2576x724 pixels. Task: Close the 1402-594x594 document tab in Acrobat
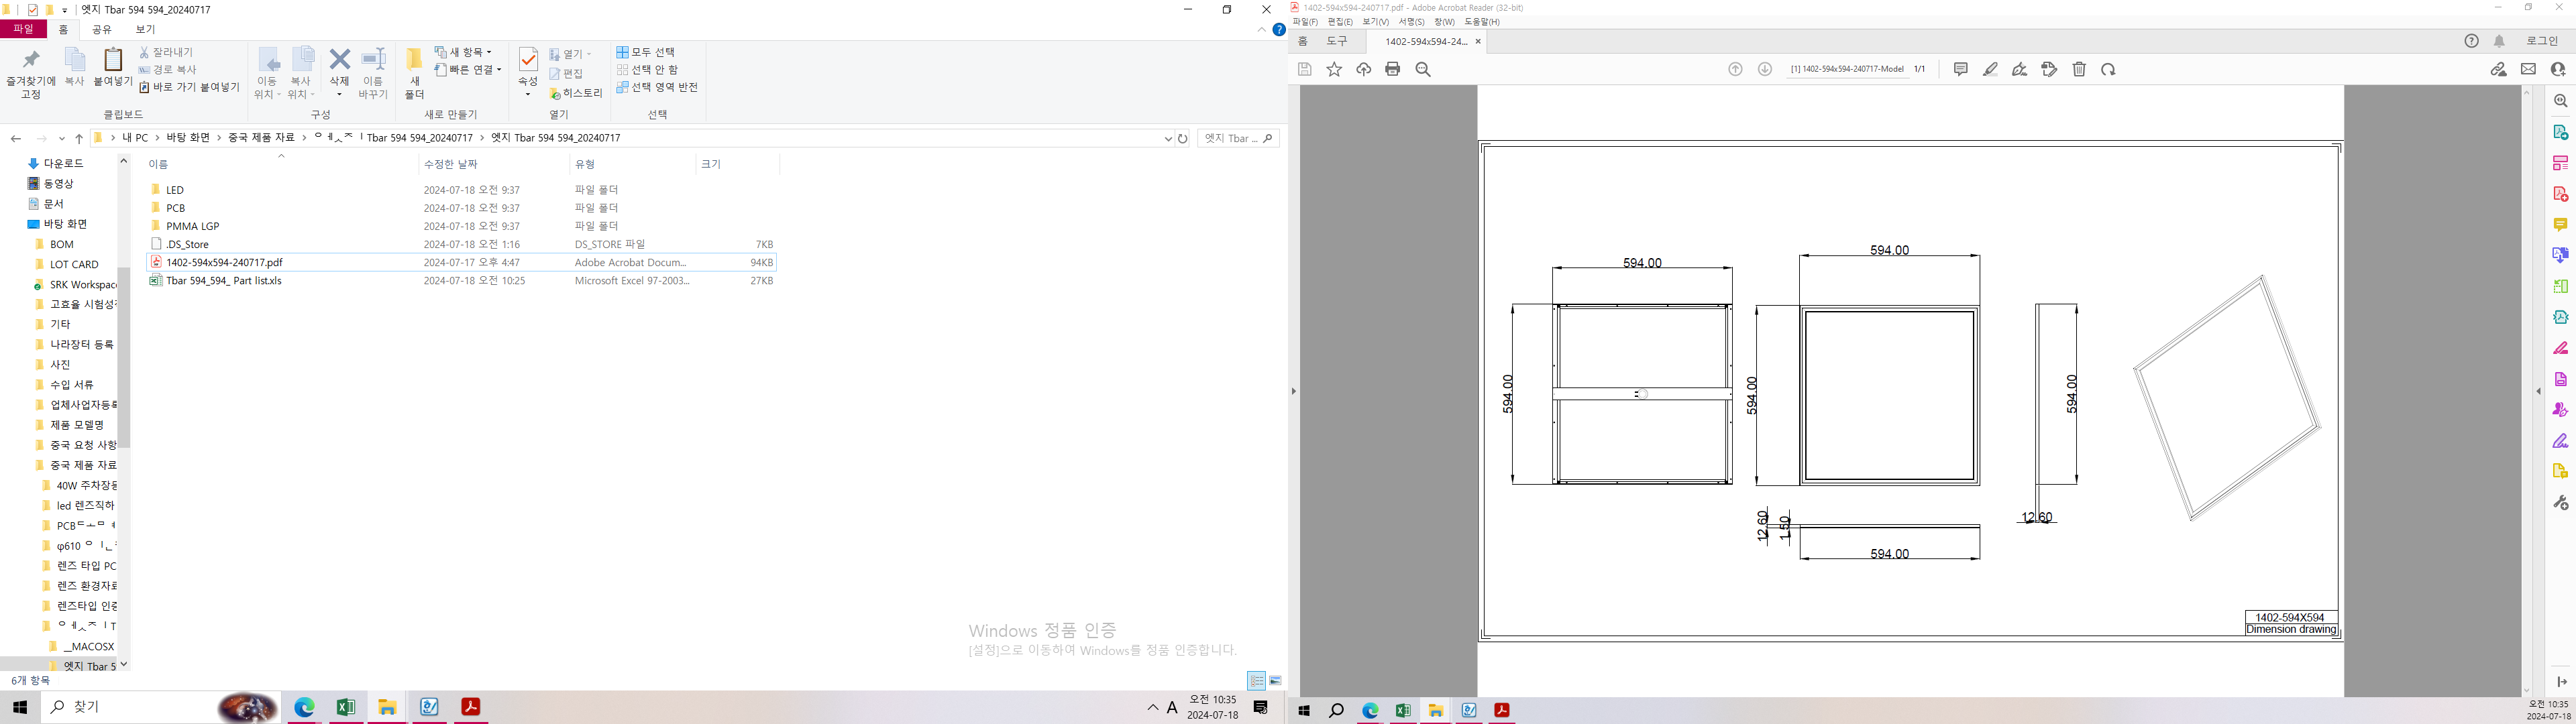(1478, 41)
